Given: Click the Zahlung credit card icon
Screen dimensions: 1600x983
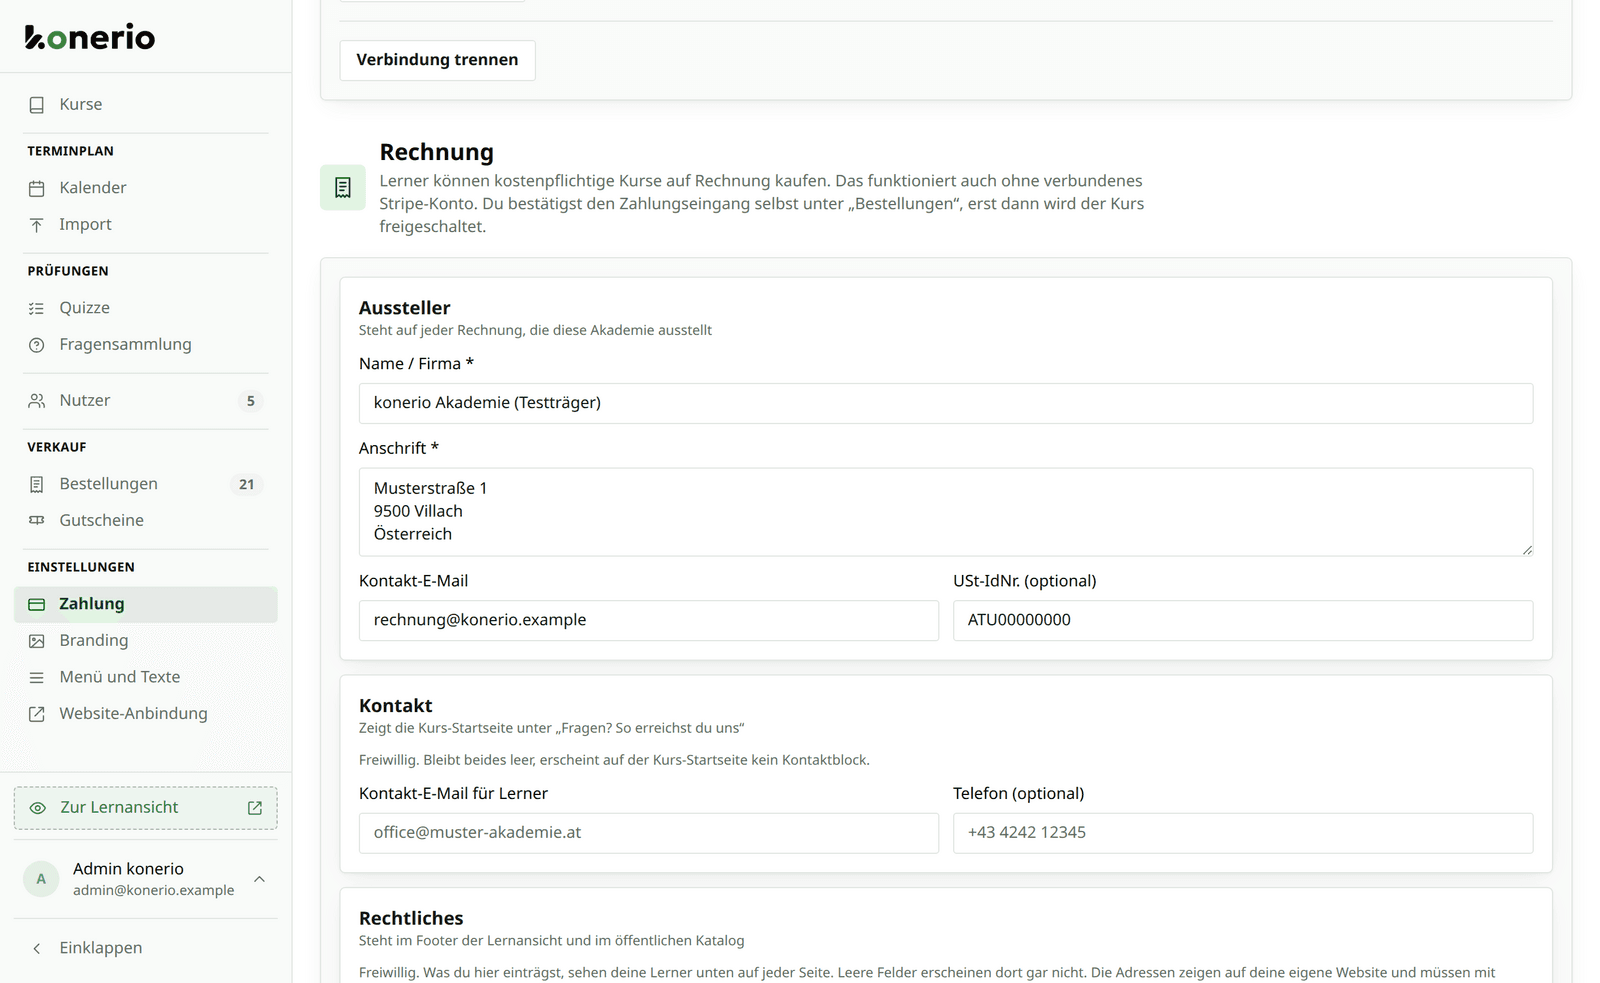Looking at the screenshot, I should click(37, 604).
